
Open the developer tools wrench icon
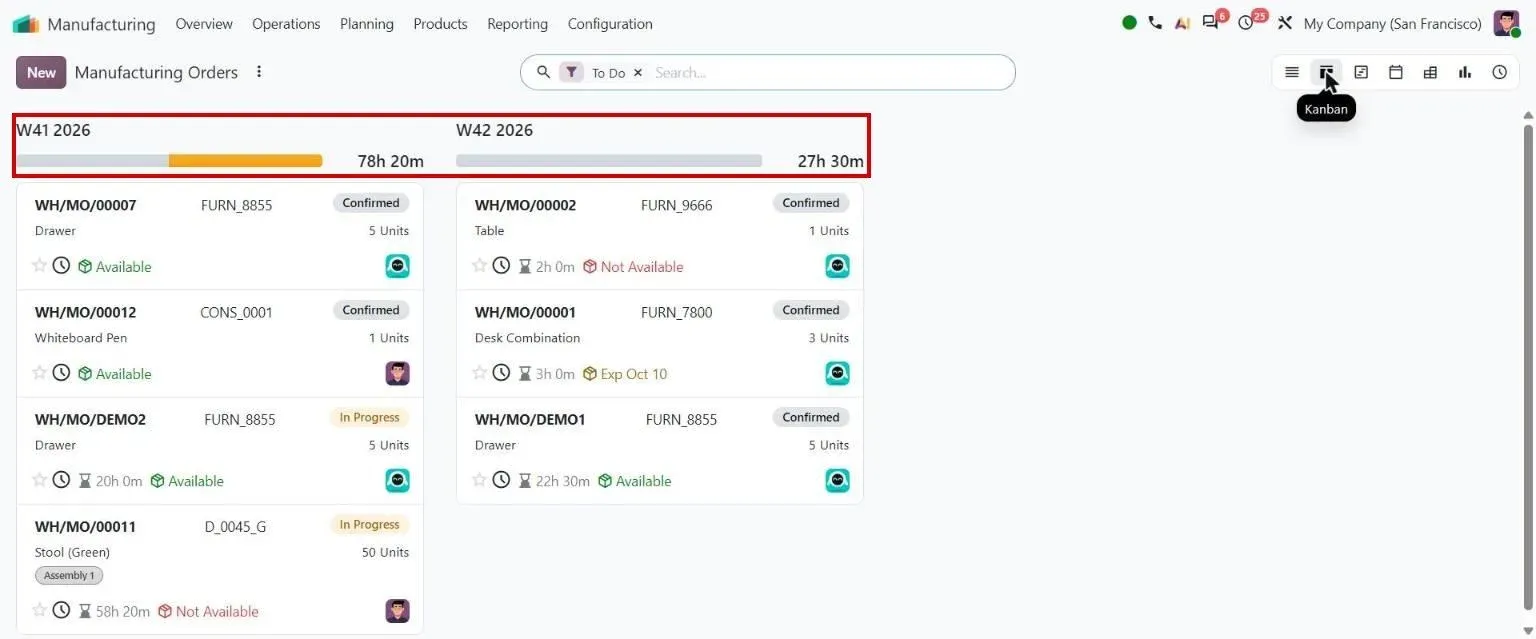click(x=1285, y=23)
